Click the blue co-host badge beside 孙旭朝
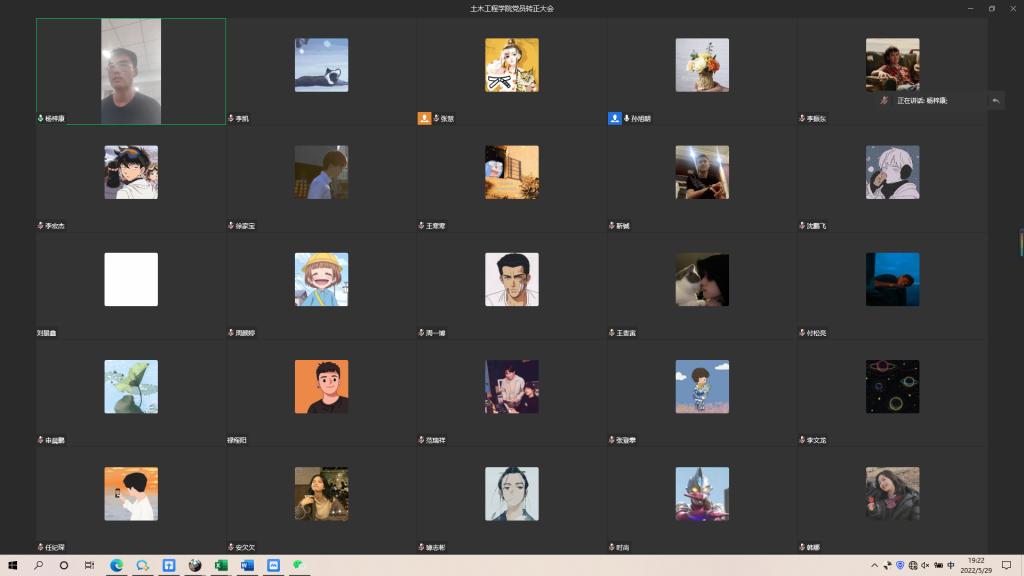The height and width of the screenshot is (576, 1024). tap(615, 118)
